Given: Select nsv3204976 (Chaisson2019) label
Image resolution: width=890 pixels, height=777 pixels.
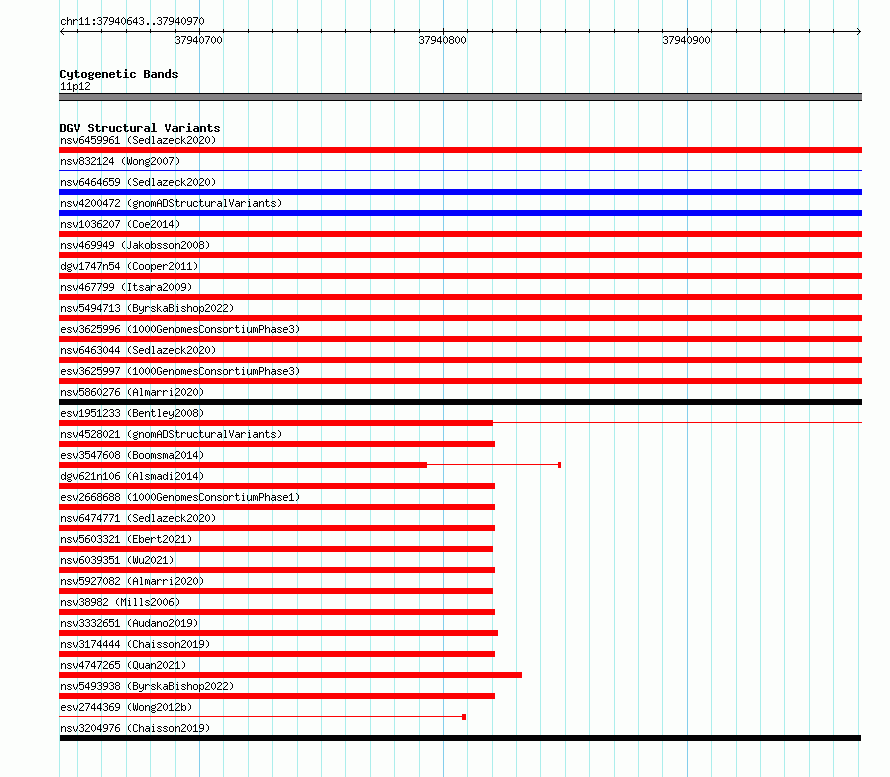Looking at the screenshot, I should pos(135,728).
